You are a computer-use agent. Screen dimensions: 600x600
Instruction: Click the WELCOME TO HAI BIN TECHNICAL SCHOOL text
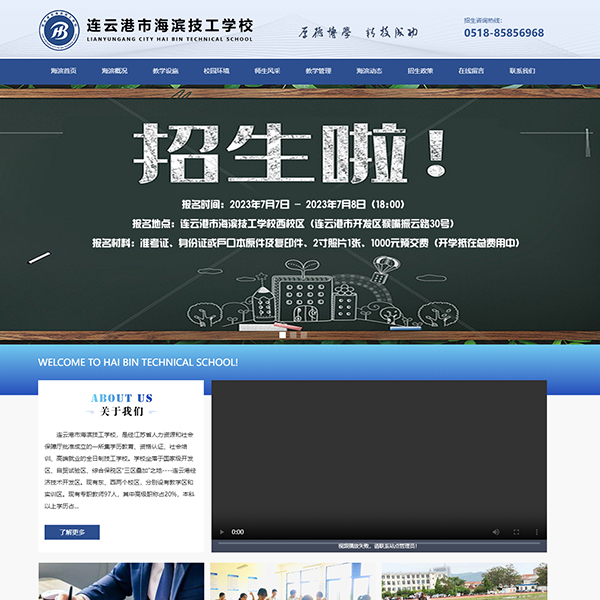coord(138,362)
